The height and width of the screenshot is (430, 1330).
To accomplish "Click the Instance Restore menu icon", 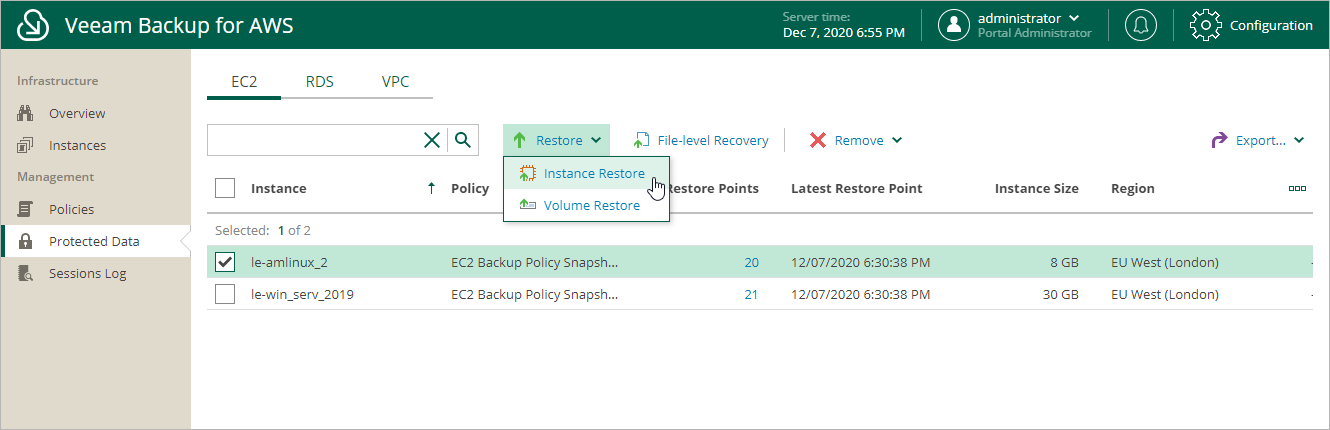I will point(528,173).
